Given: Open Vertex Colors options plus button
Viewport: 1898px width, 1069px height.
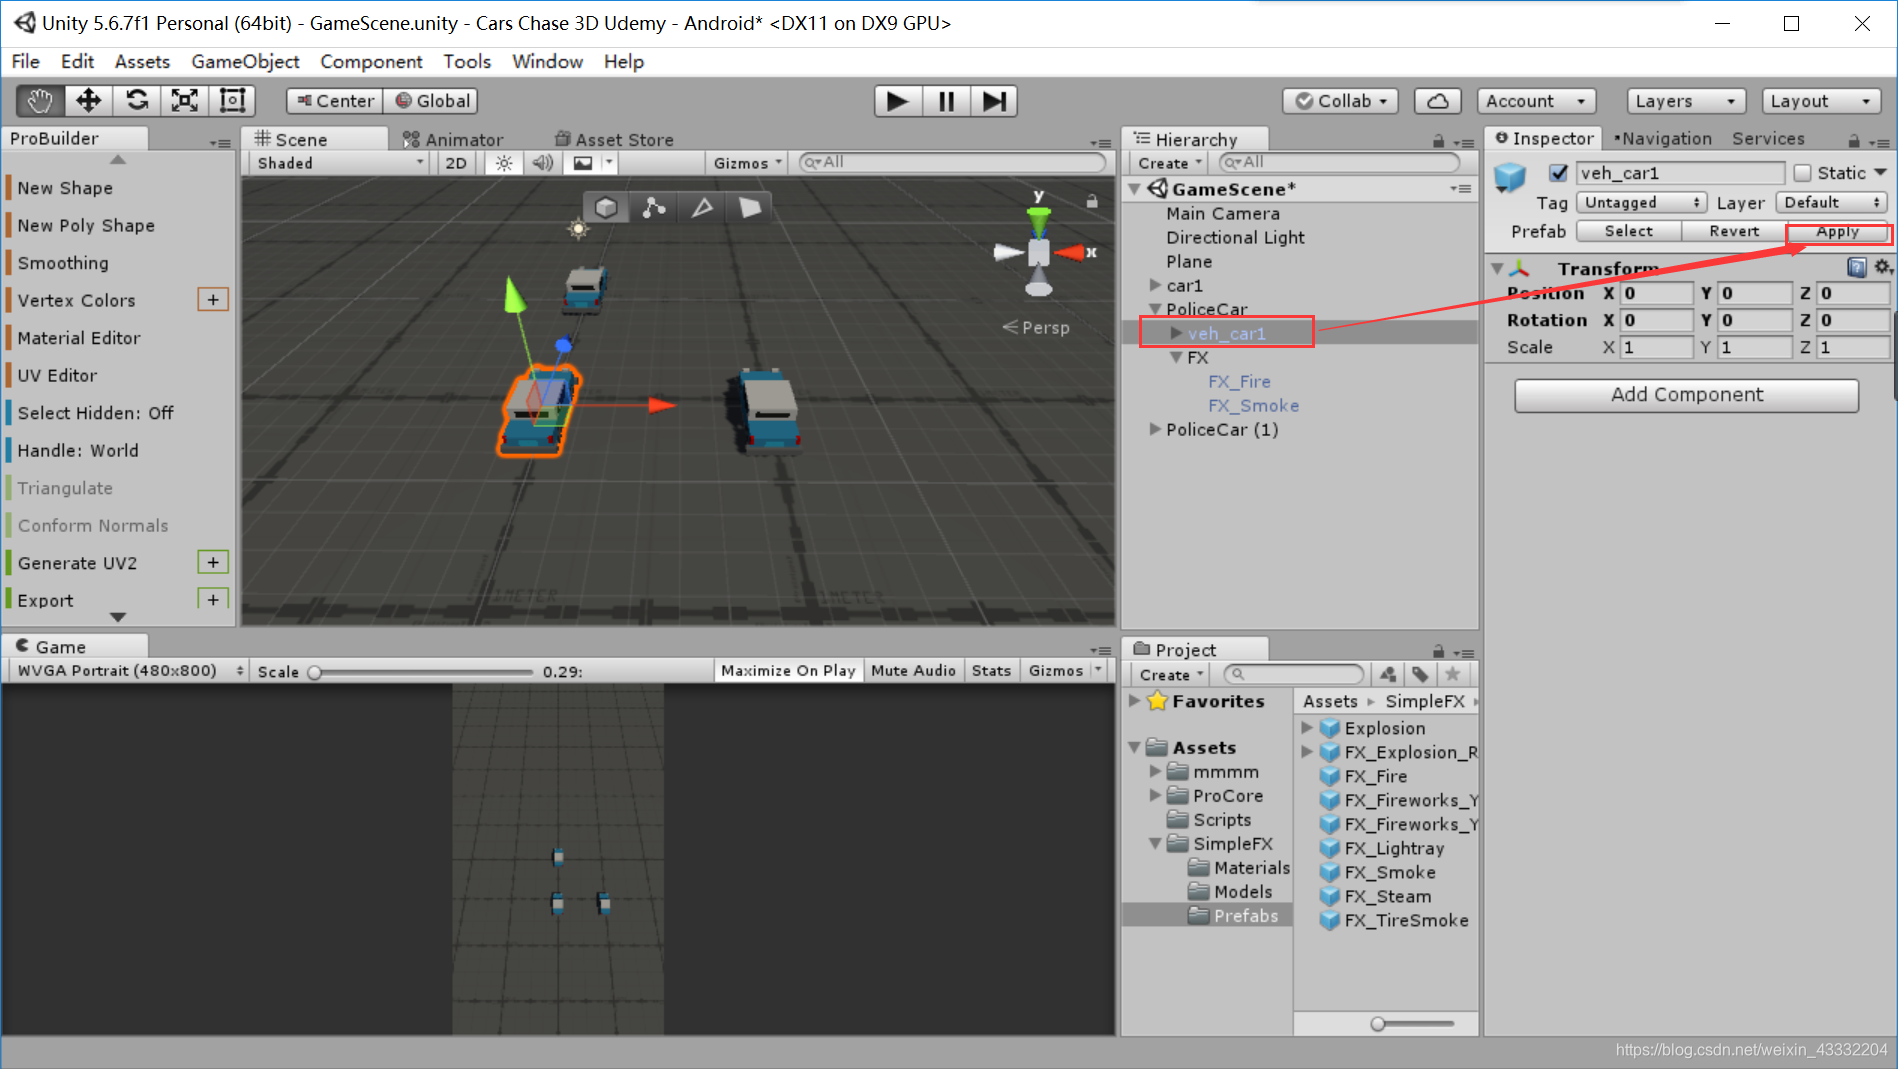Looking at the screenshot, I should click(213, 300).
